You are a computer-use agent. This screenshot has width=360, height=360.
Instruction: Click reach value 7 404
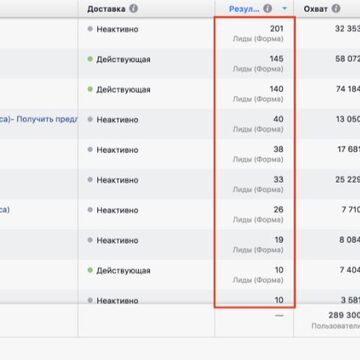coord(350,270)
